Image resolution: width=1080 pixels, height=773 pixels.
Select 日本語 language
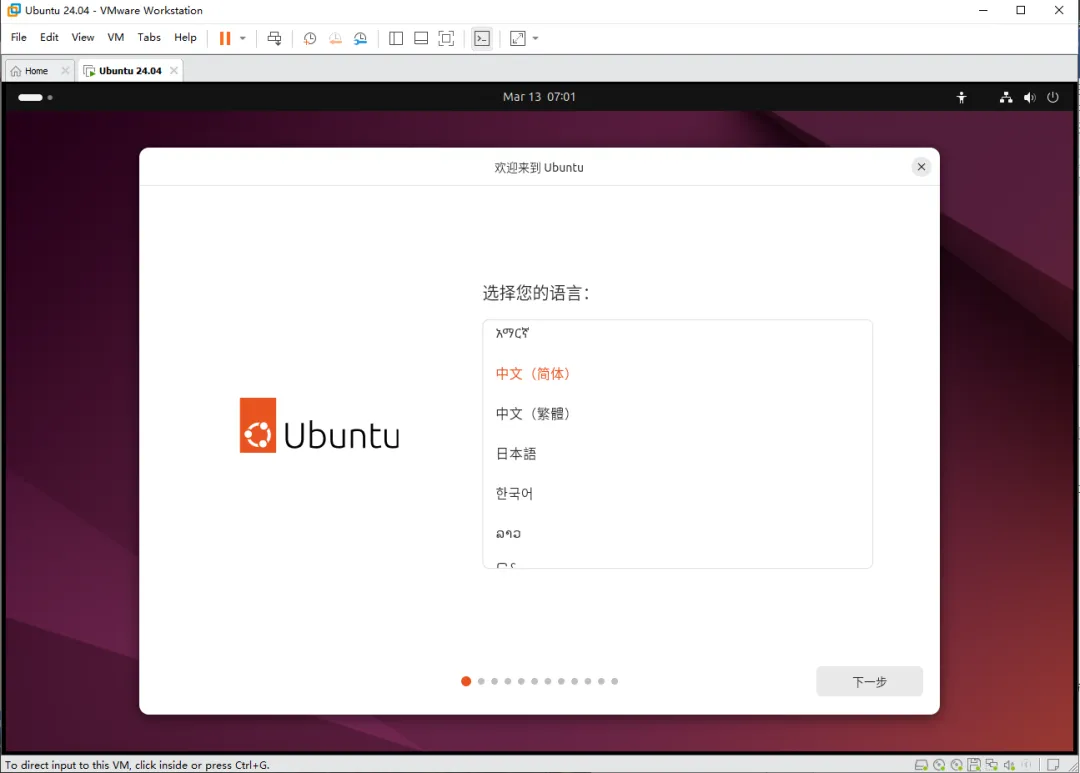click(x=678, y=453)
